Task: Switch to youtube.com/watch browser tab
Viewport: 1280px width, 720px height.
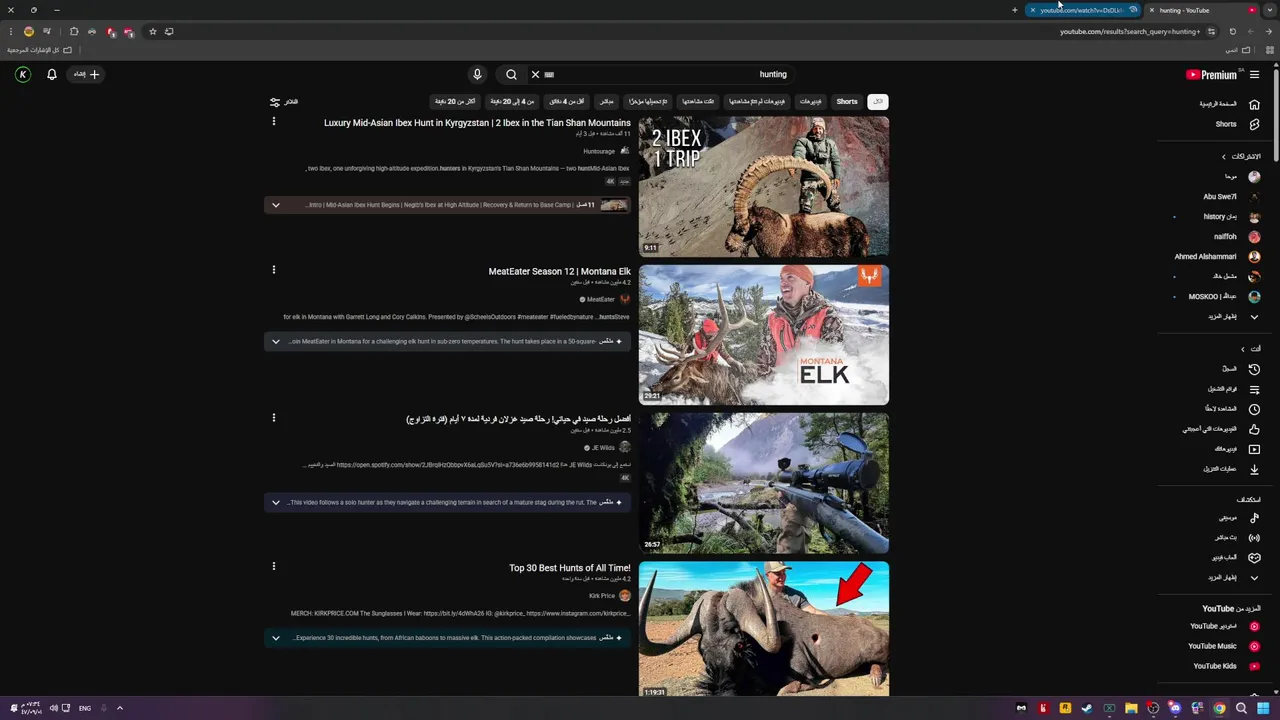Action: tap(1085, 10)
